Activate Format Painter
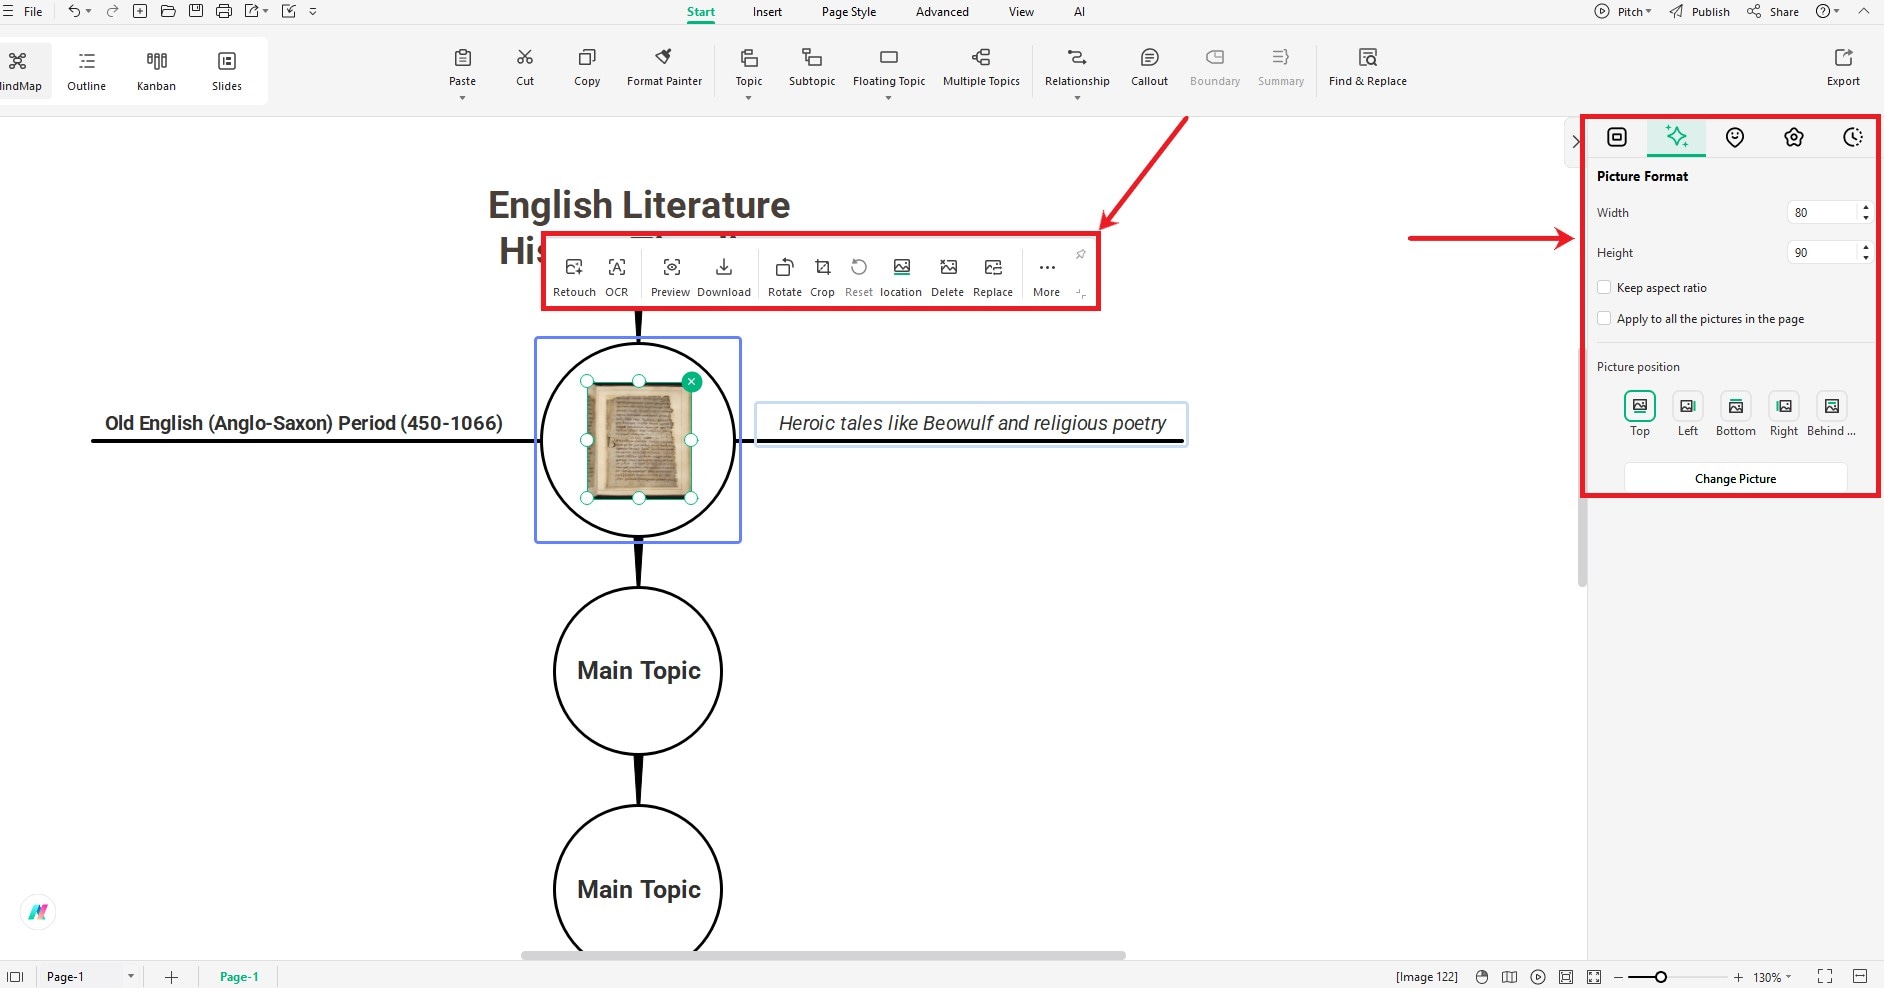This screenshot has height=988, width=1884. pos(664,67)
